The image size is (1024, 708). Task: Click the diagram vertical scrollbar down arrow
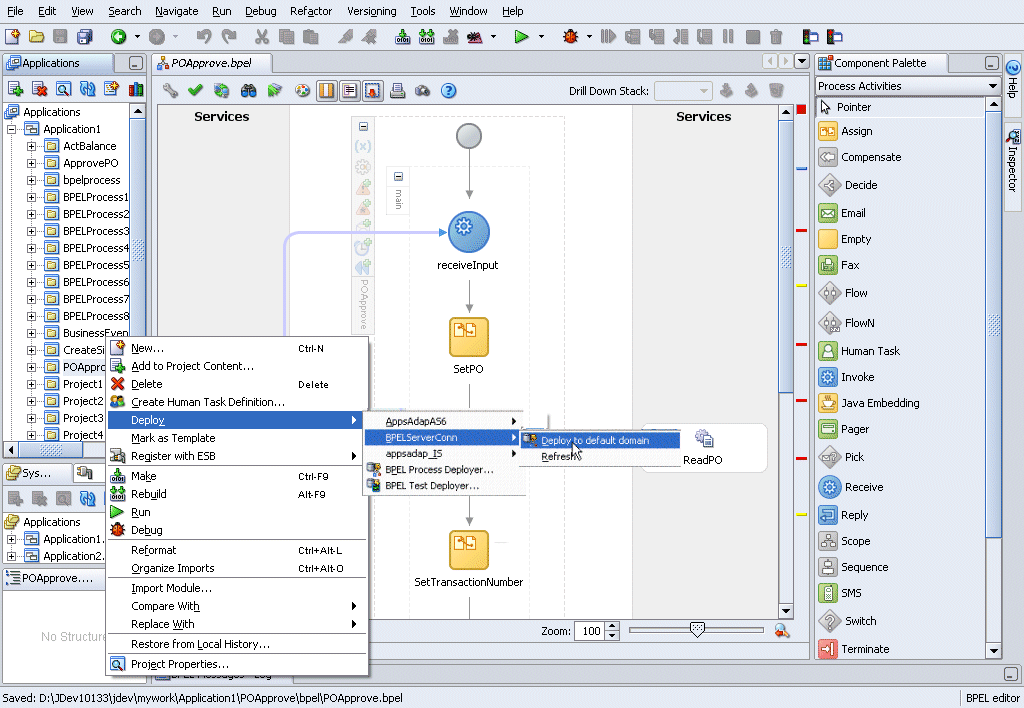coord(786,611)
